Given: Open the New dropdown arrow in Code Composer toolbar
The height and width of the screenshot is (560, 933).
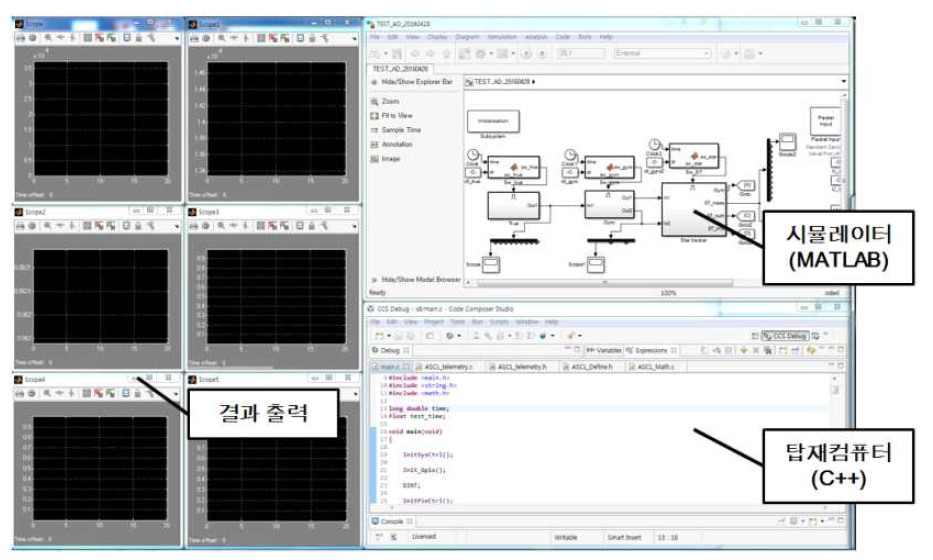Looking at the screenshot, I should (389, 336).
